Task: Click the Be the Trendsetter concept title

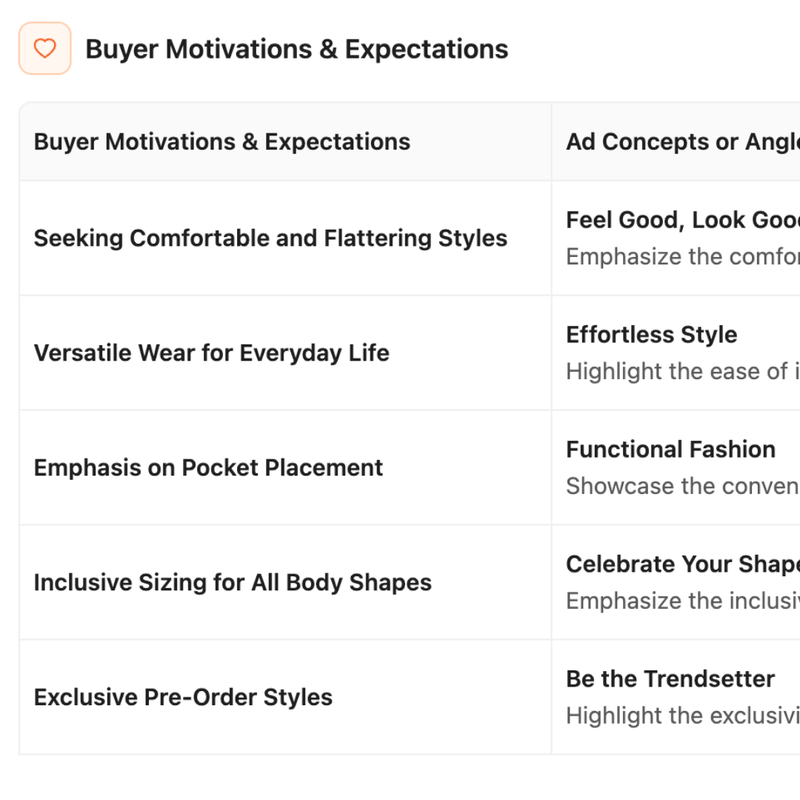Action: 670,679
